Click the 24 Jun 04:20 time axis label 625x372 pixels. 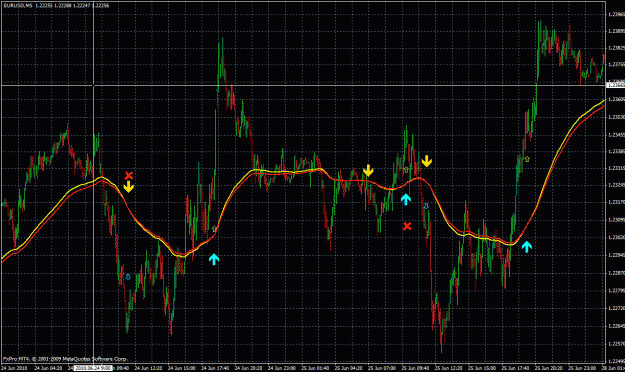coord(48,368)
